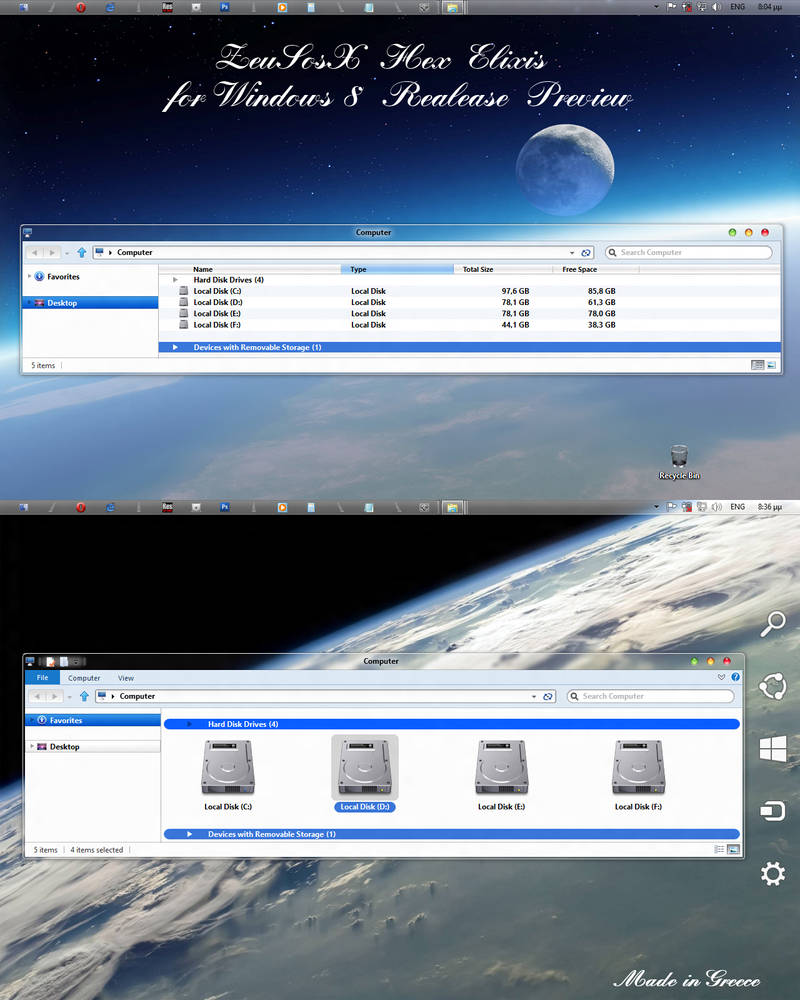The height and width of the screenshot is (1000, 800).
Task: Click the refresh icon beside the address bar
Action: point(548,695)
